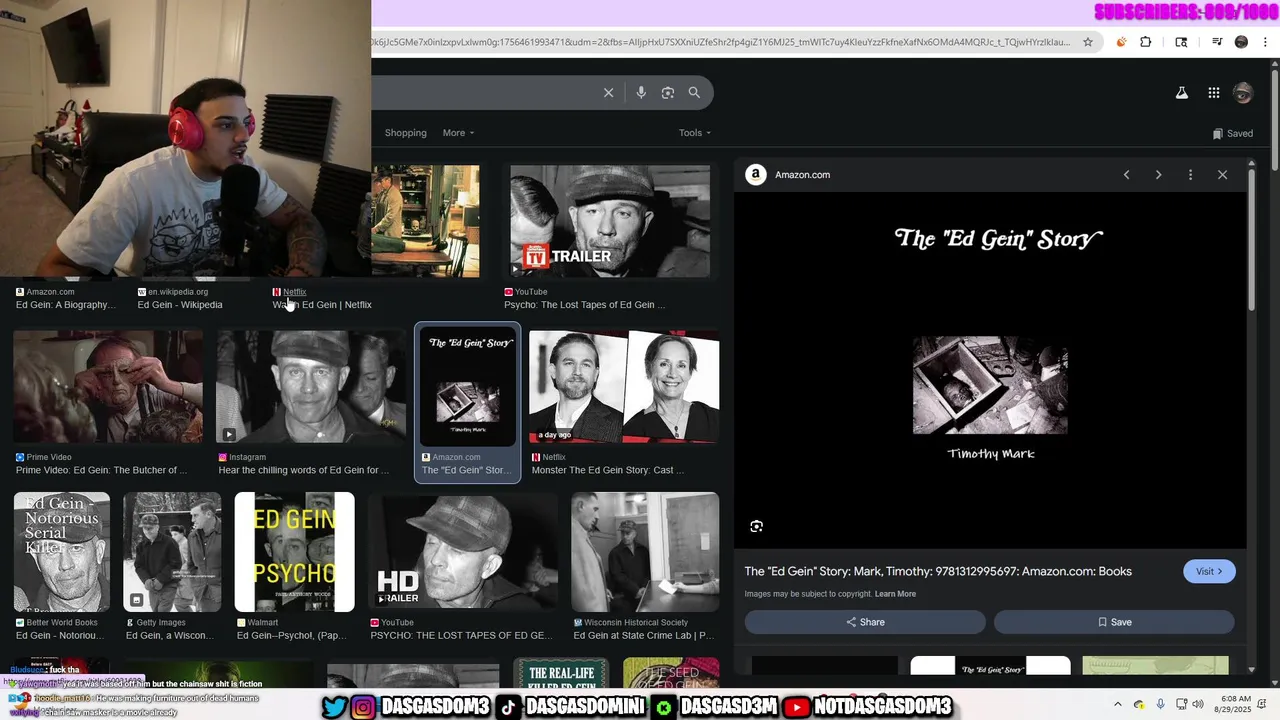The height and width of the screenshot is (720, 1280).
Task: Open Google Lens image search icon
Action: click(x=668, y=93)
